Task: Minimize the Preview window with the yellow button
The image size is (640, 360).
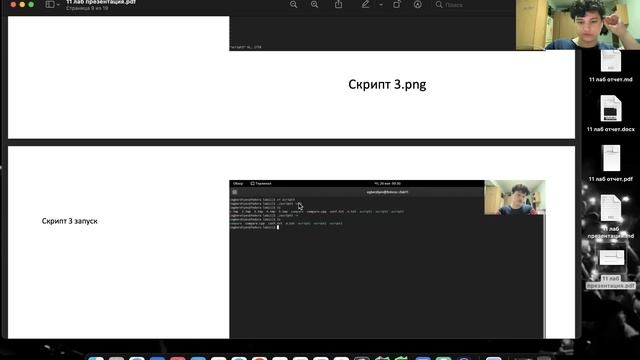Action: (22, 4)
